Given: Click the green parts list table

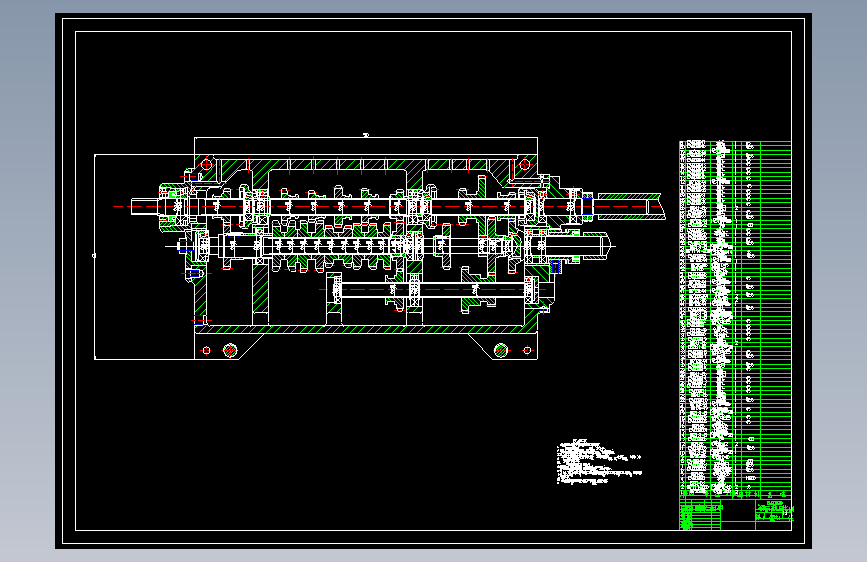Looking at the screenshot, I should (x=735, y=319).
